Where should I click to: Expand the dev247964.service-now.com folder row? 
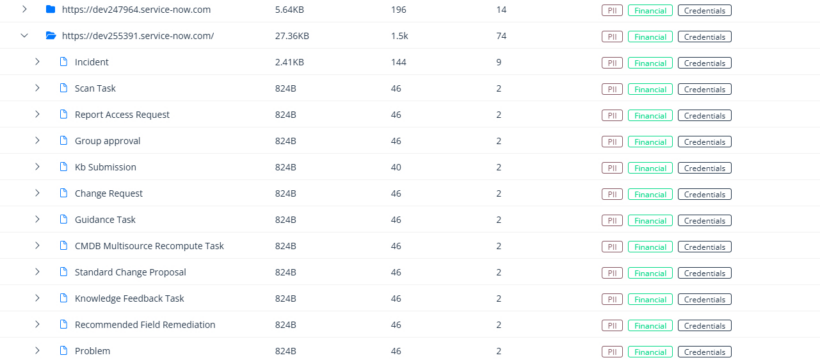(x=24, y=9)
